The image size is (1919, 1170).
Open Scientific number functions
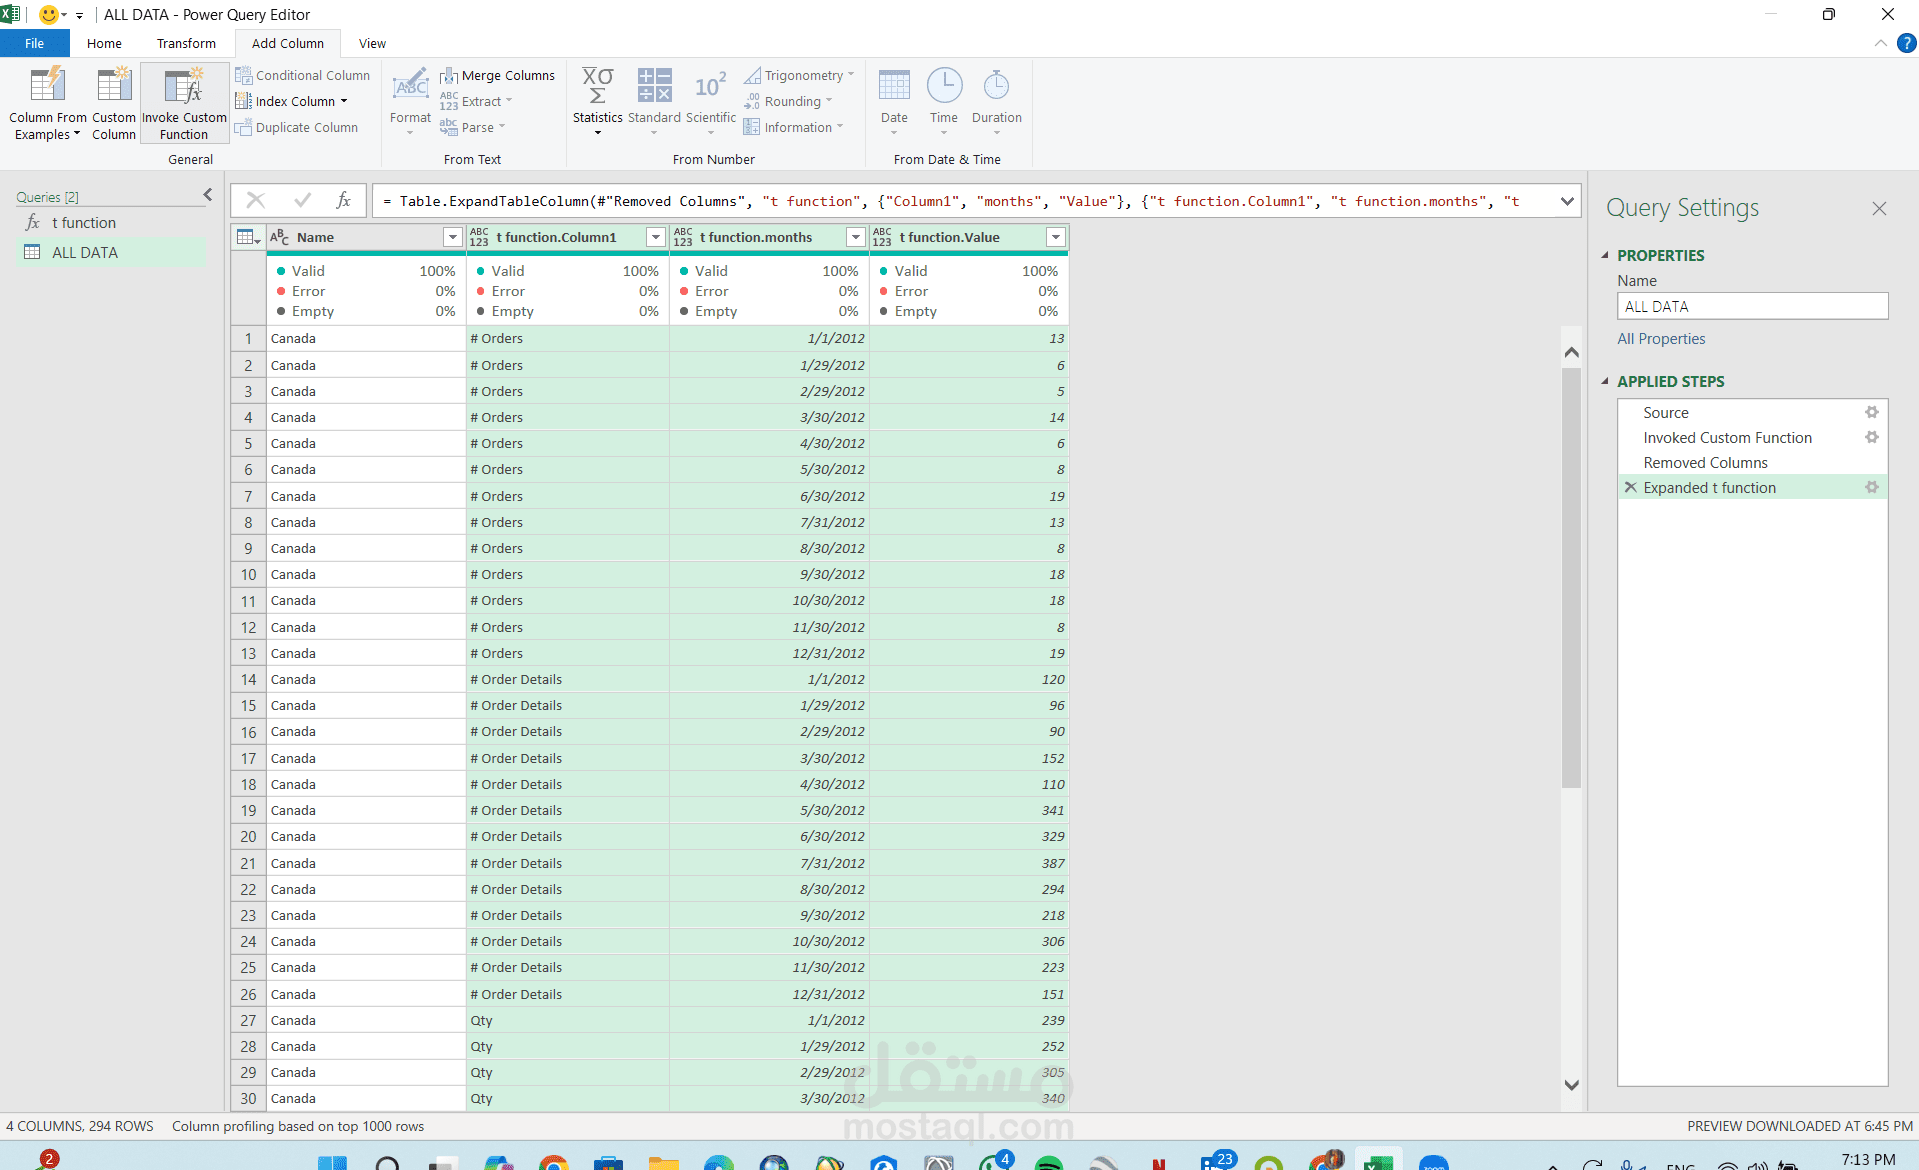pyautogui.click(x=710, y=102)
